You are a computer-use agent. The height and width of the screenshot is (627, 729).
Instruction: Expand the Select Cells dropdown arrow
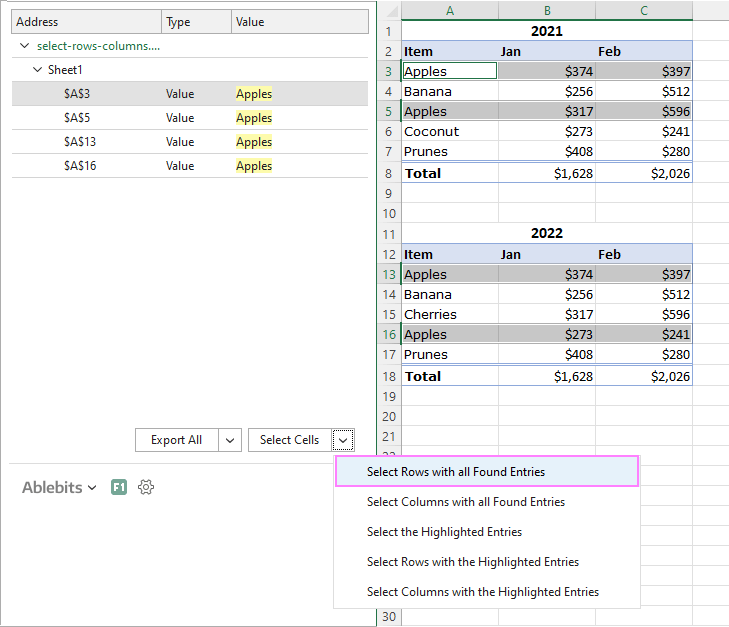(343, 440)
